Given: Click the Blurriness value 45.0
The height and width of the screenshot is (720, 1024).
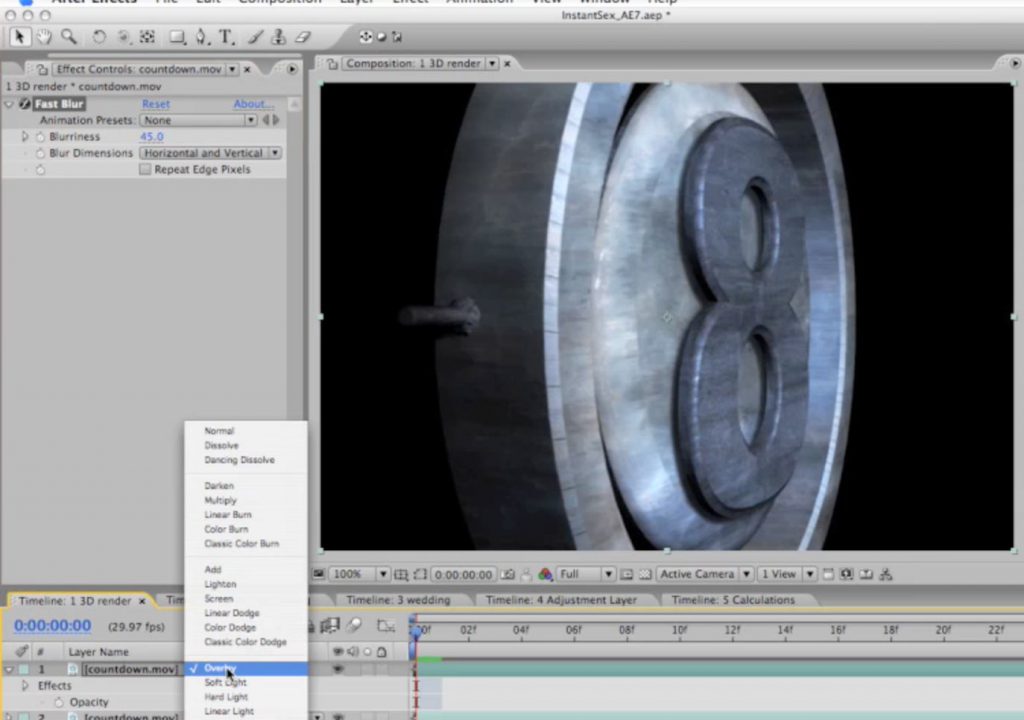Looking at the screenshot, I should tap(152, 137).
